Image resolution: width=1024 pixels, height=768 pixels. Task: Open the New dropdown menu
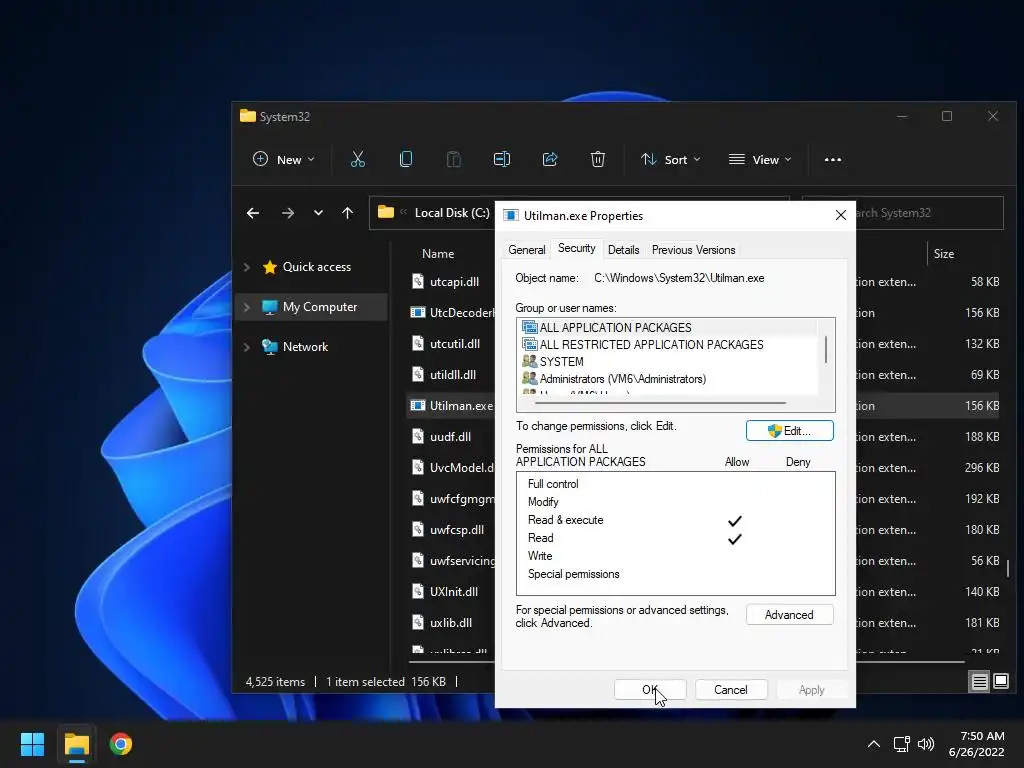284,159
